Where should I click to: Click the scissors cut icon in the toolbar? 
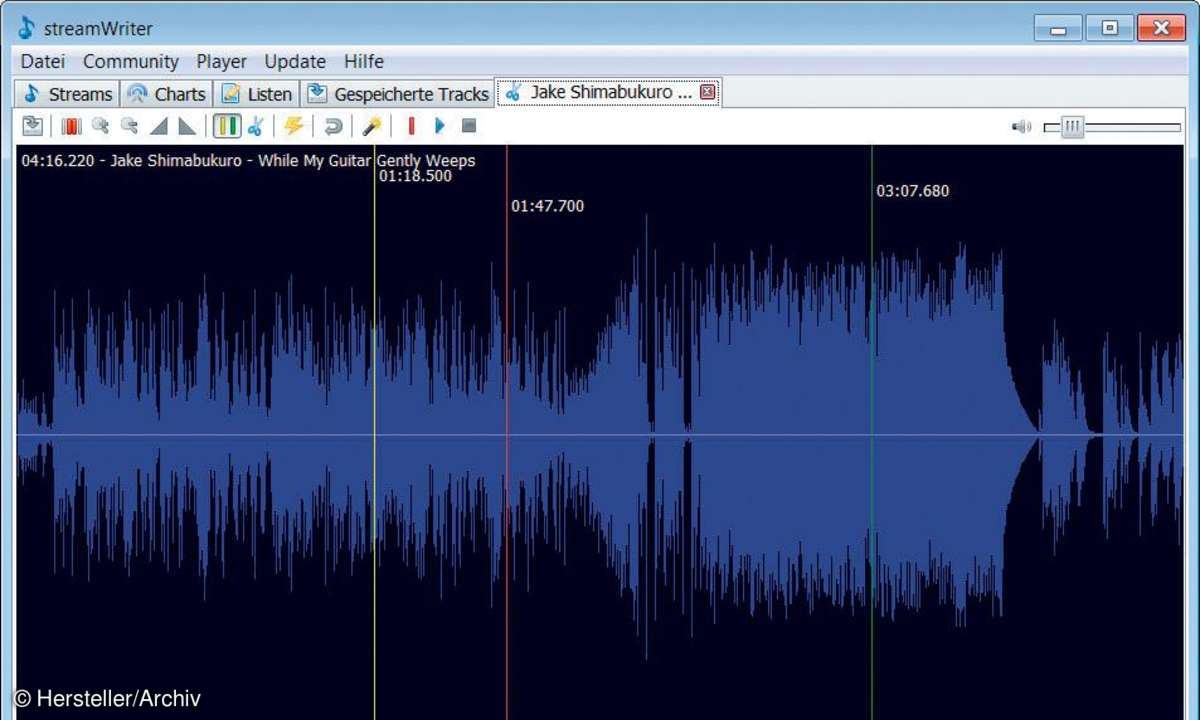(256, 126)
